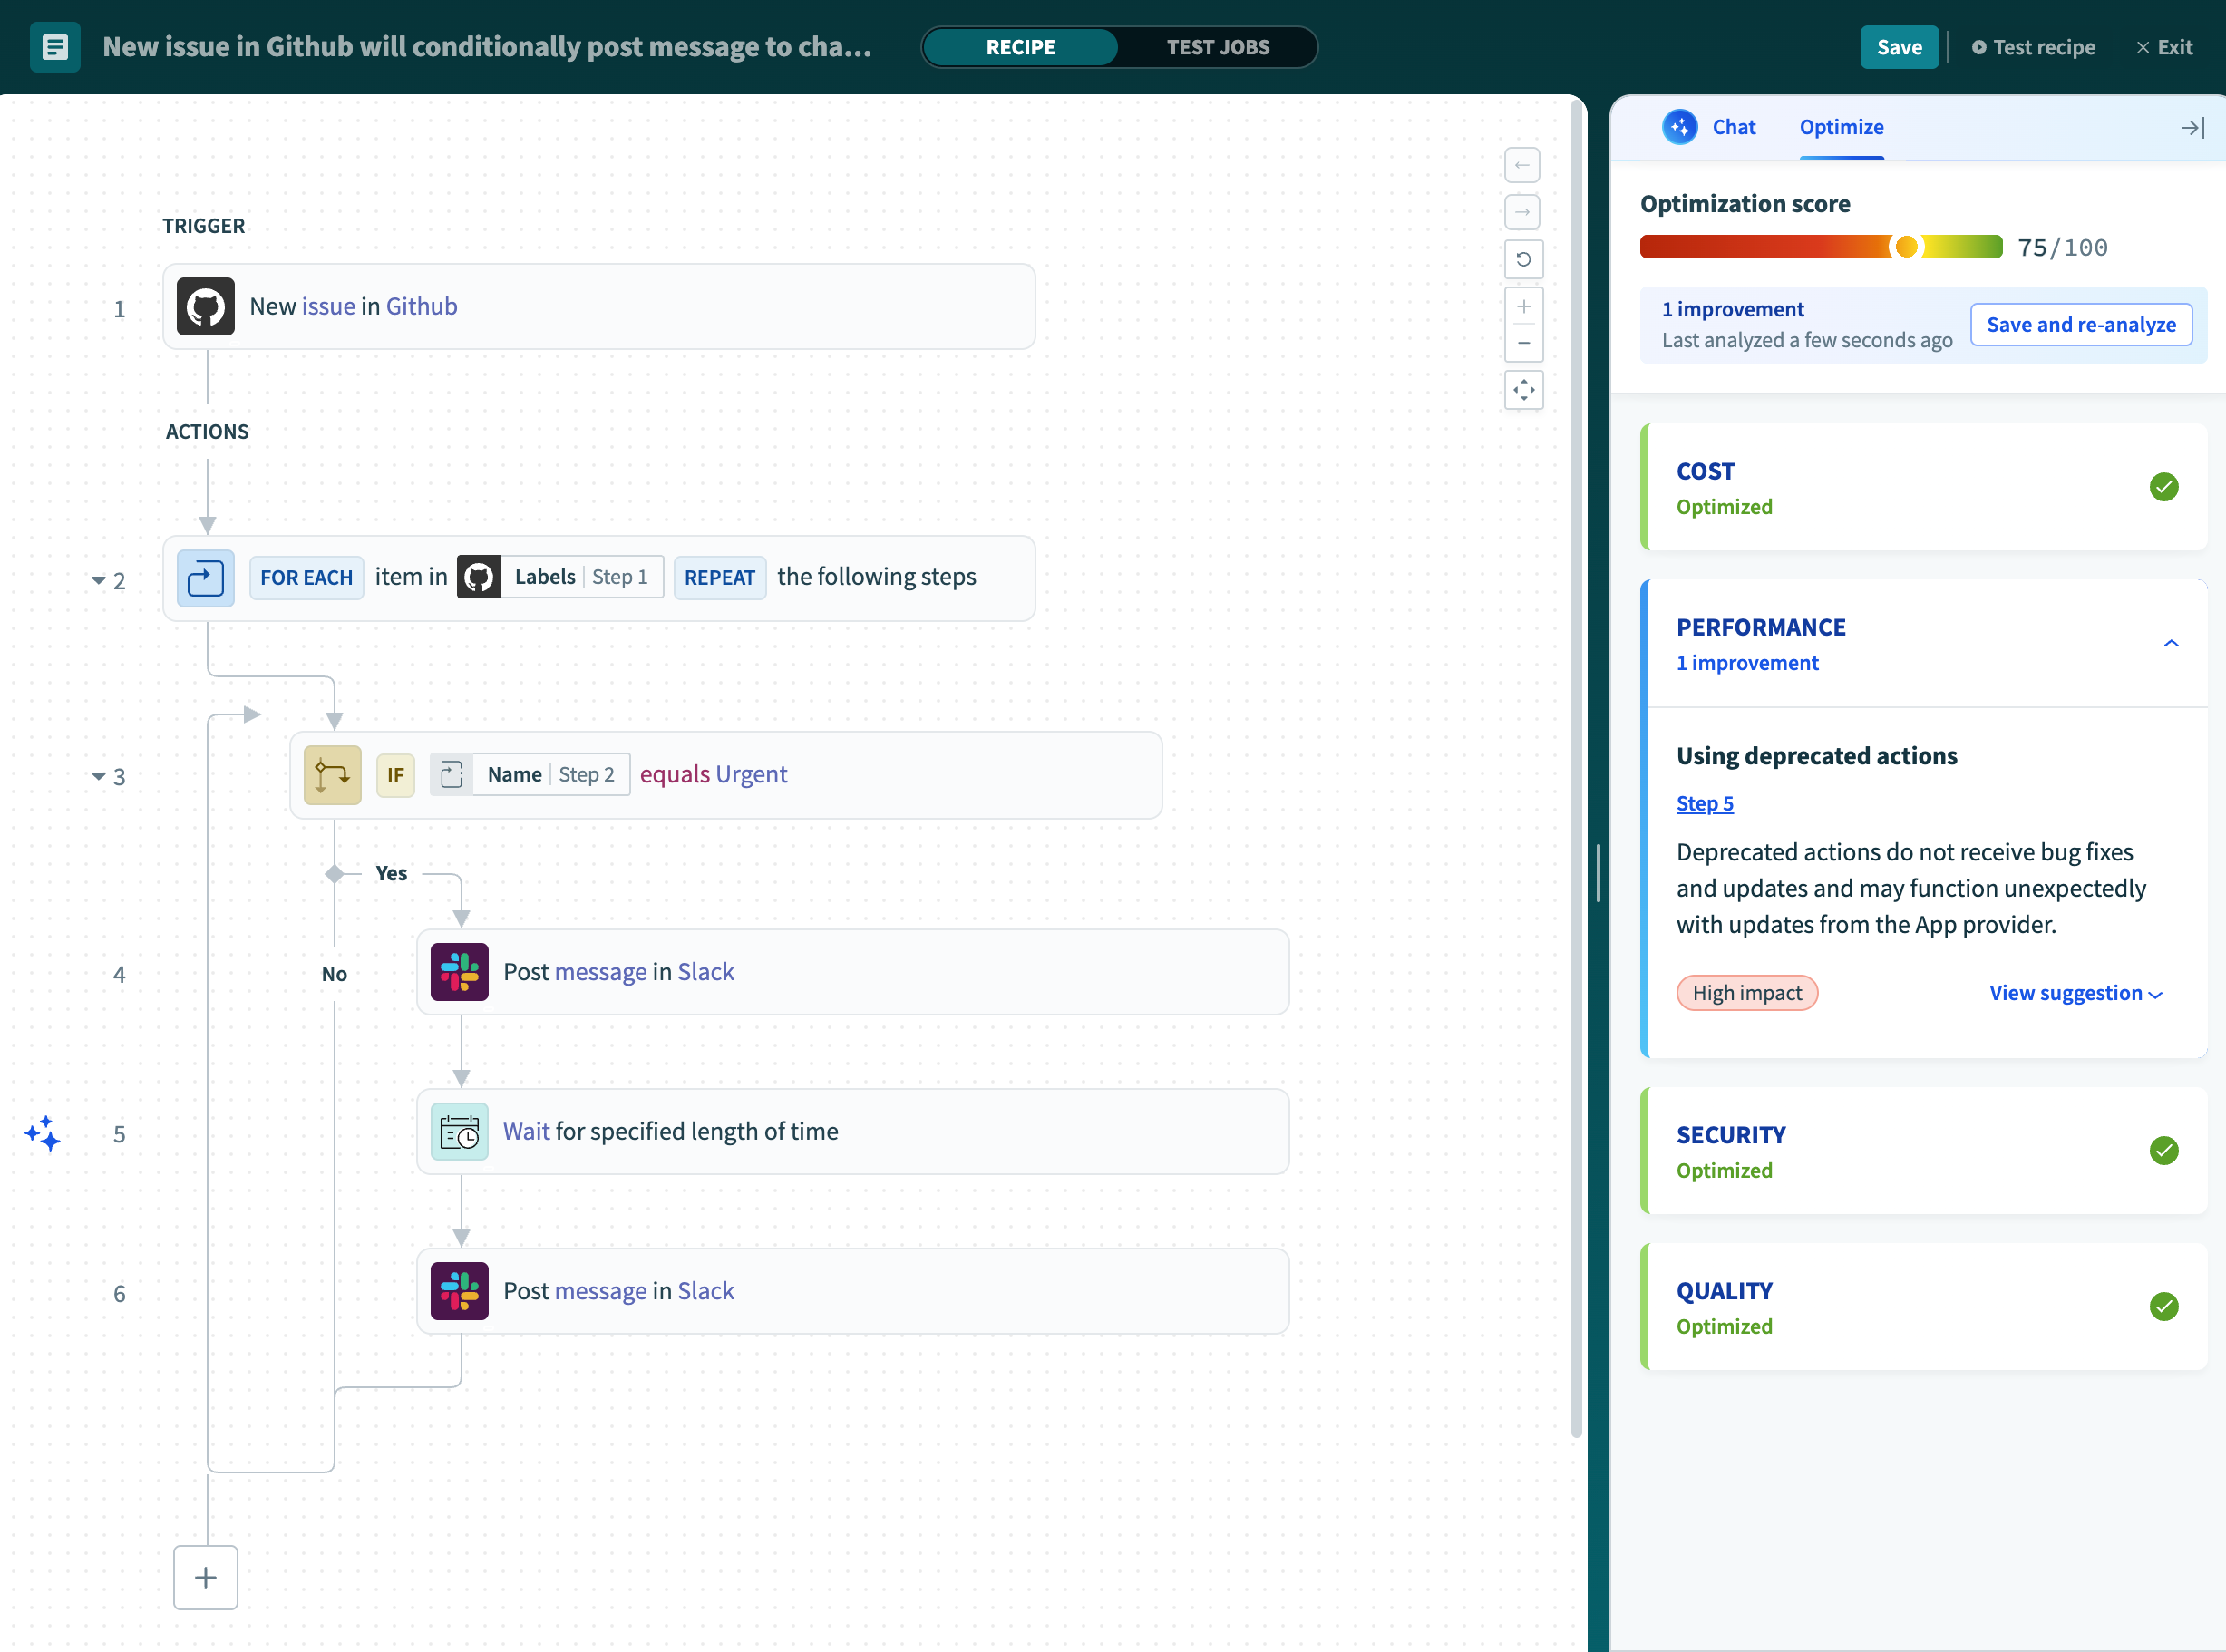Viewport: 2226px width, 1652px height.
Task: Select the For Each loop icon in step 2
Action: pos(204,577)
